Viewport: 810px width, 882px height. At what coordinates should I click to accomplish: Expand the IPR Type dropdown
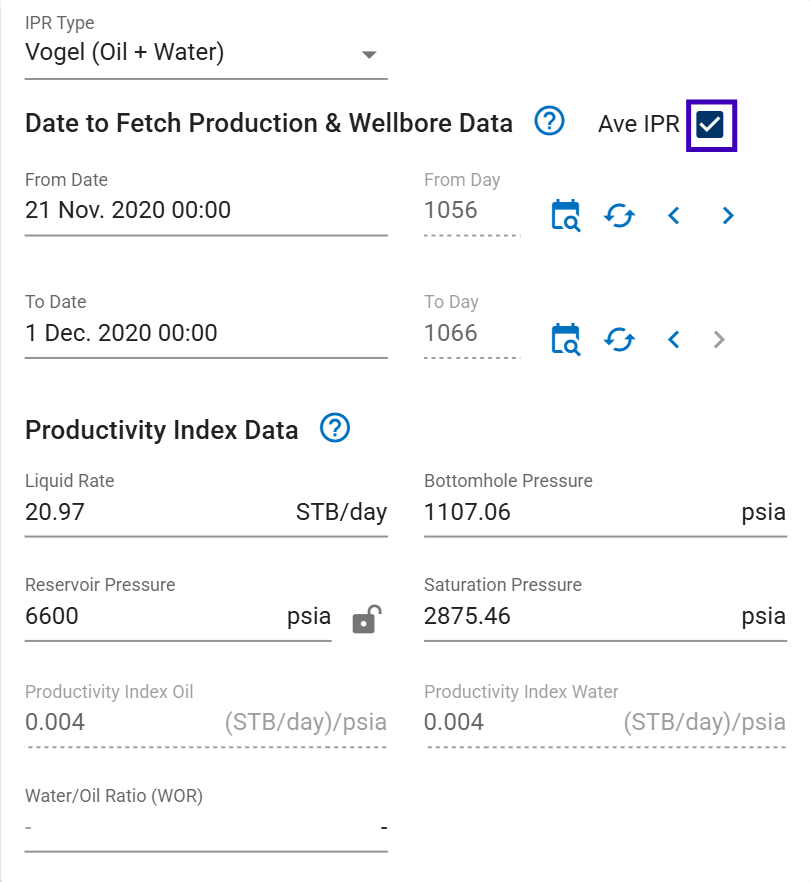tap(368, 54)
